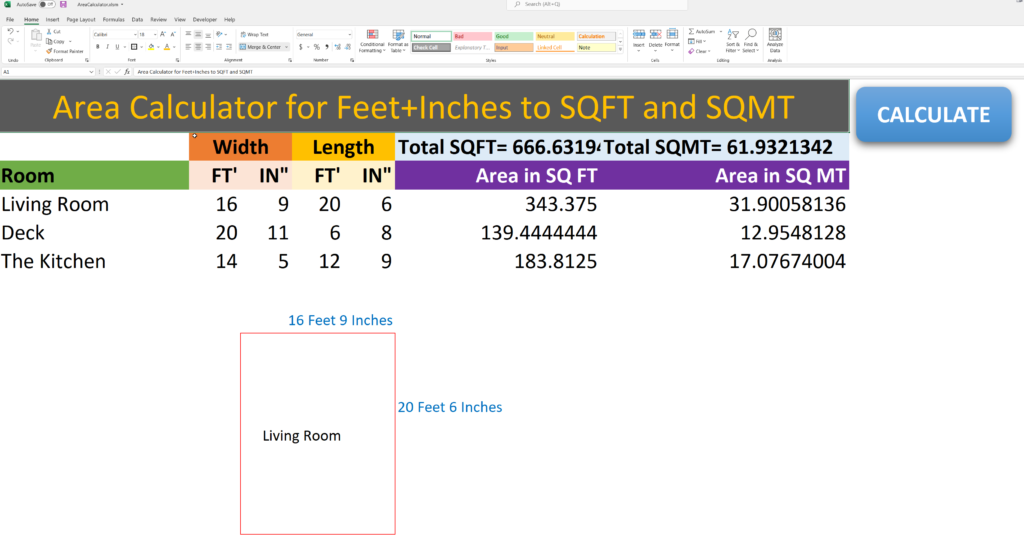This screenshot has width=1024, height=546.
Task: Open the Formulas ribbon tab
Action: [114, 20]
